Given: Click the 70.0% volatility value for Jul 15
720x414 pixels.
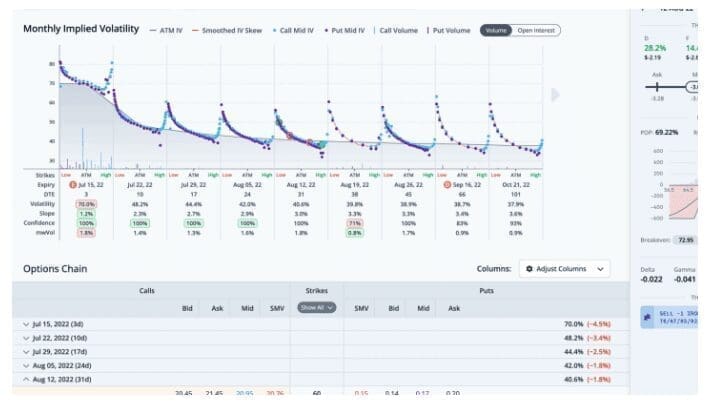Looking at the screenshot, I should (x=86, y=203).
